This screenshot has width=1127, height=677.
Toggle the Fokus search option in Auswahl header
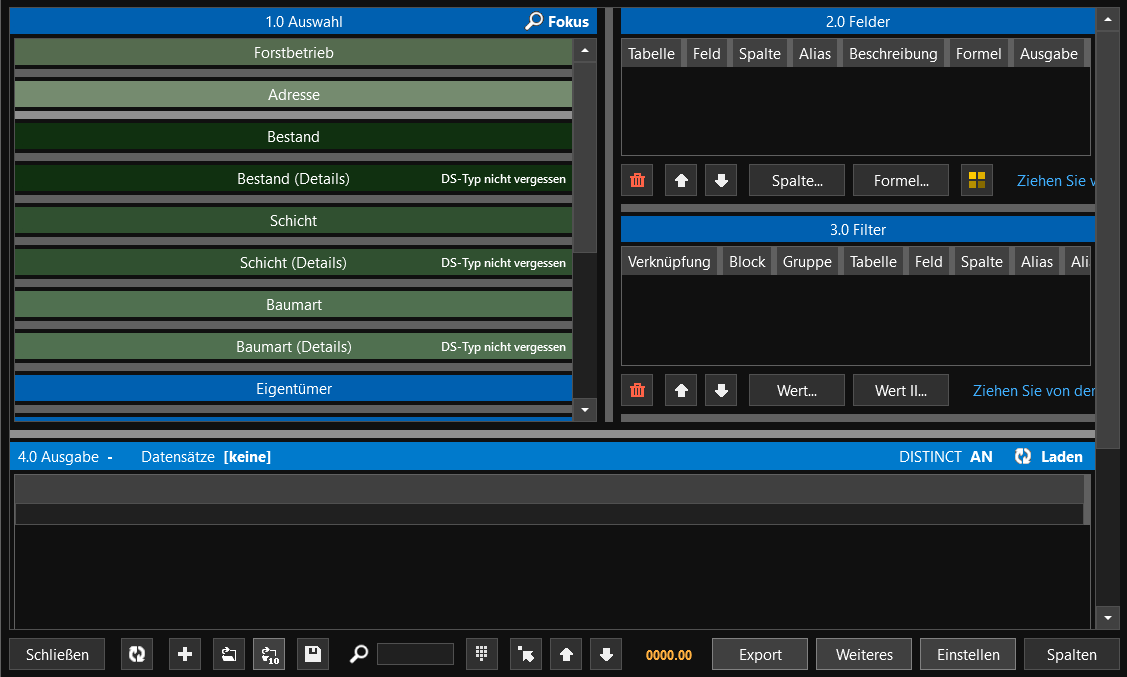[557, 22]
